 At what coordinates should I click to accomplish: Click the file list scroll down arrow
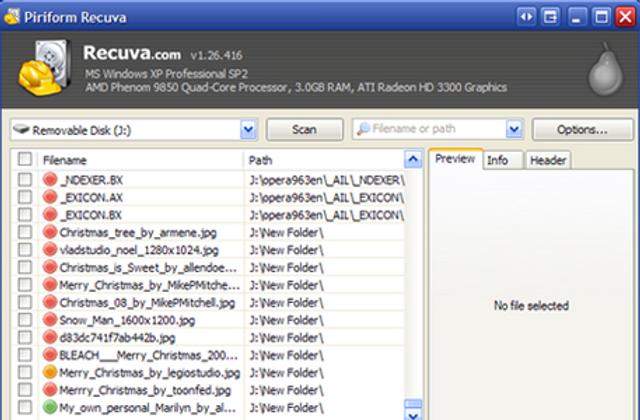point(413,416)
